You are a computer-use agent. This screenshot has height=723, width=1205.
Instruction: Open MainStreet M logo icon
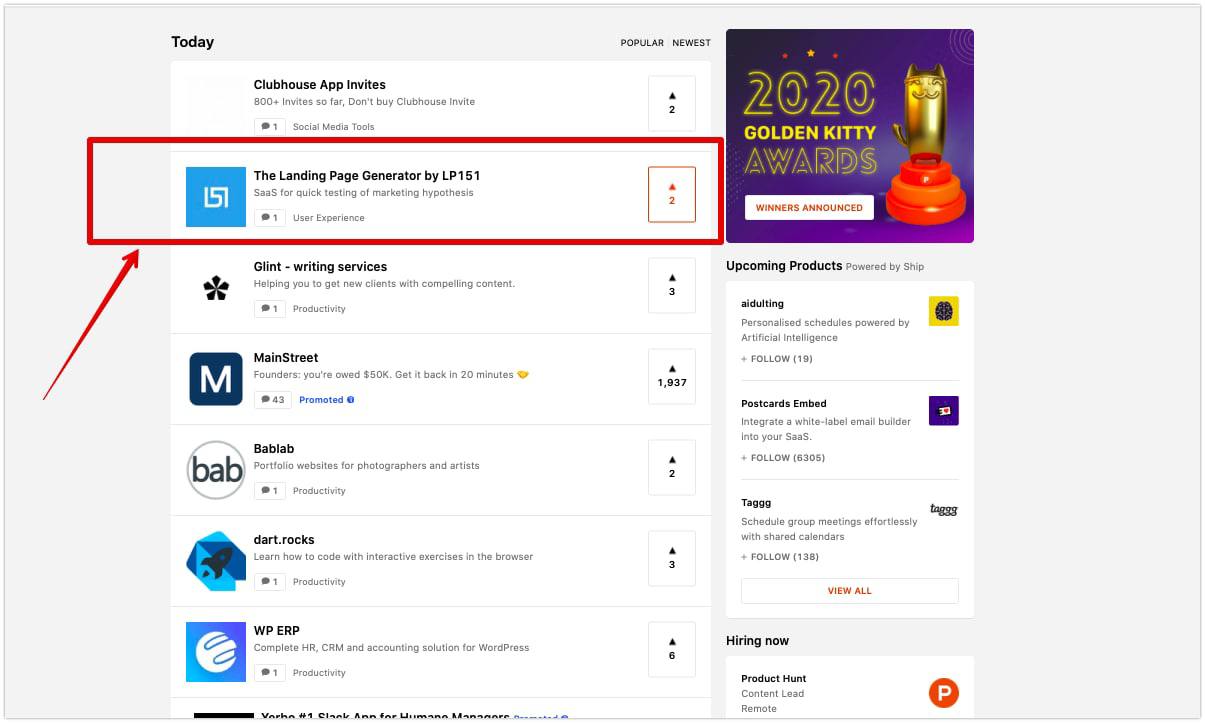(x=216, y=379)
